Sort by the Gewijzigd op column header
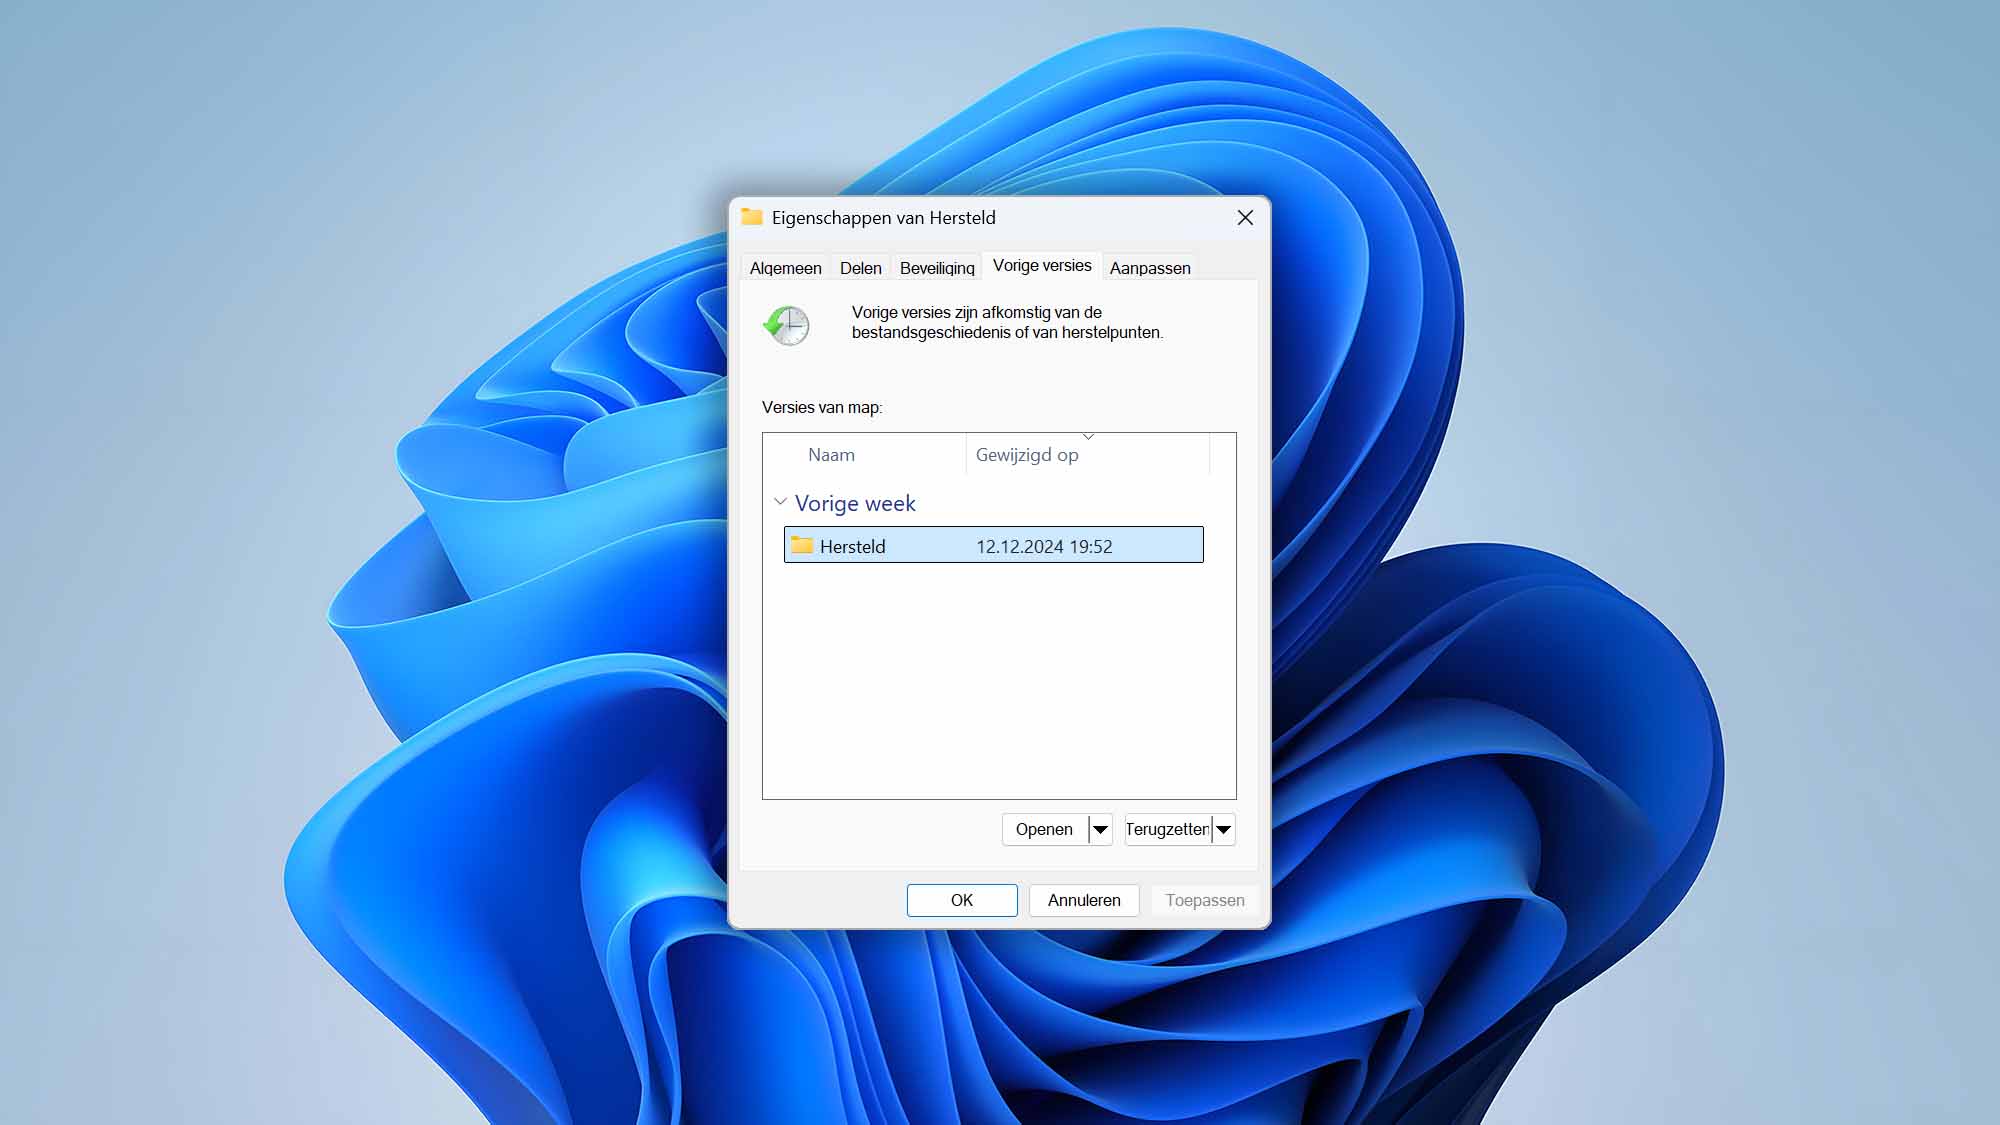The width and height of the screenshot is (2000, 1125). point(1088,455)
